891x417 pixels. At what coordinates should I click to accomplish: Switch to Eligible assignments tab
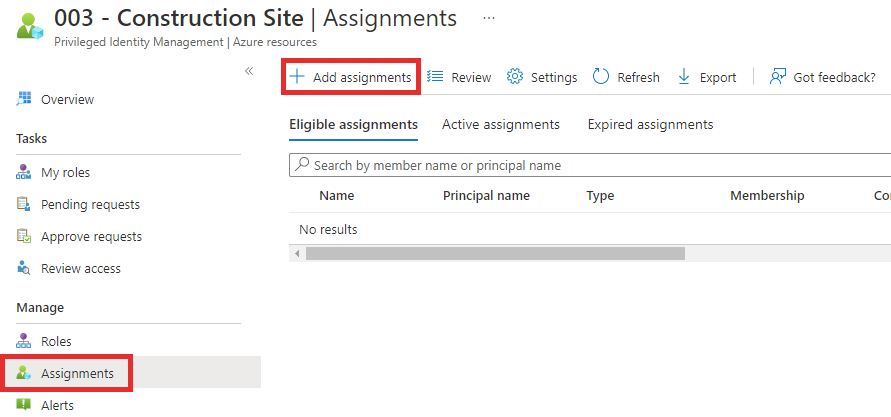353,124
